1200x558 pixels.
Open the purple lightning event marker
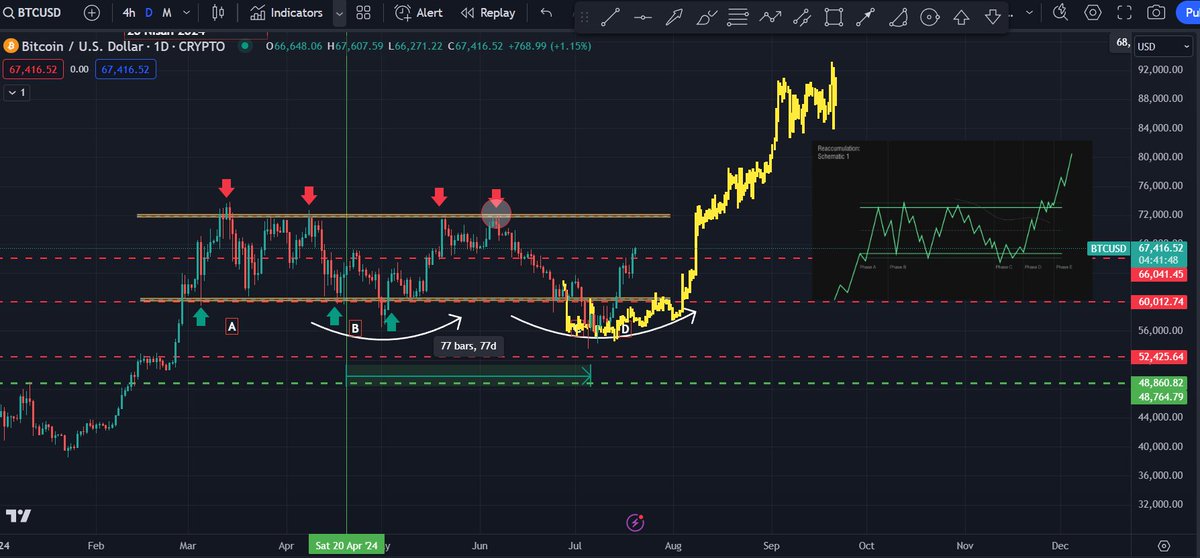(x=634, y=522)
